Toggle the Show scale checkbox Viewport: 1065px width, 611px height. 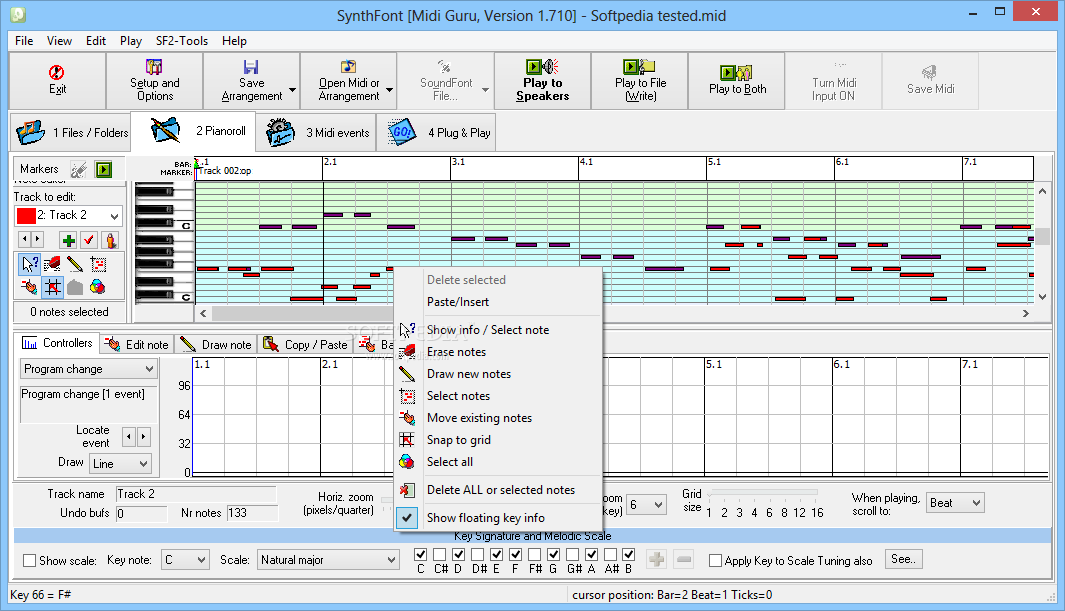[x=29, y=561]
